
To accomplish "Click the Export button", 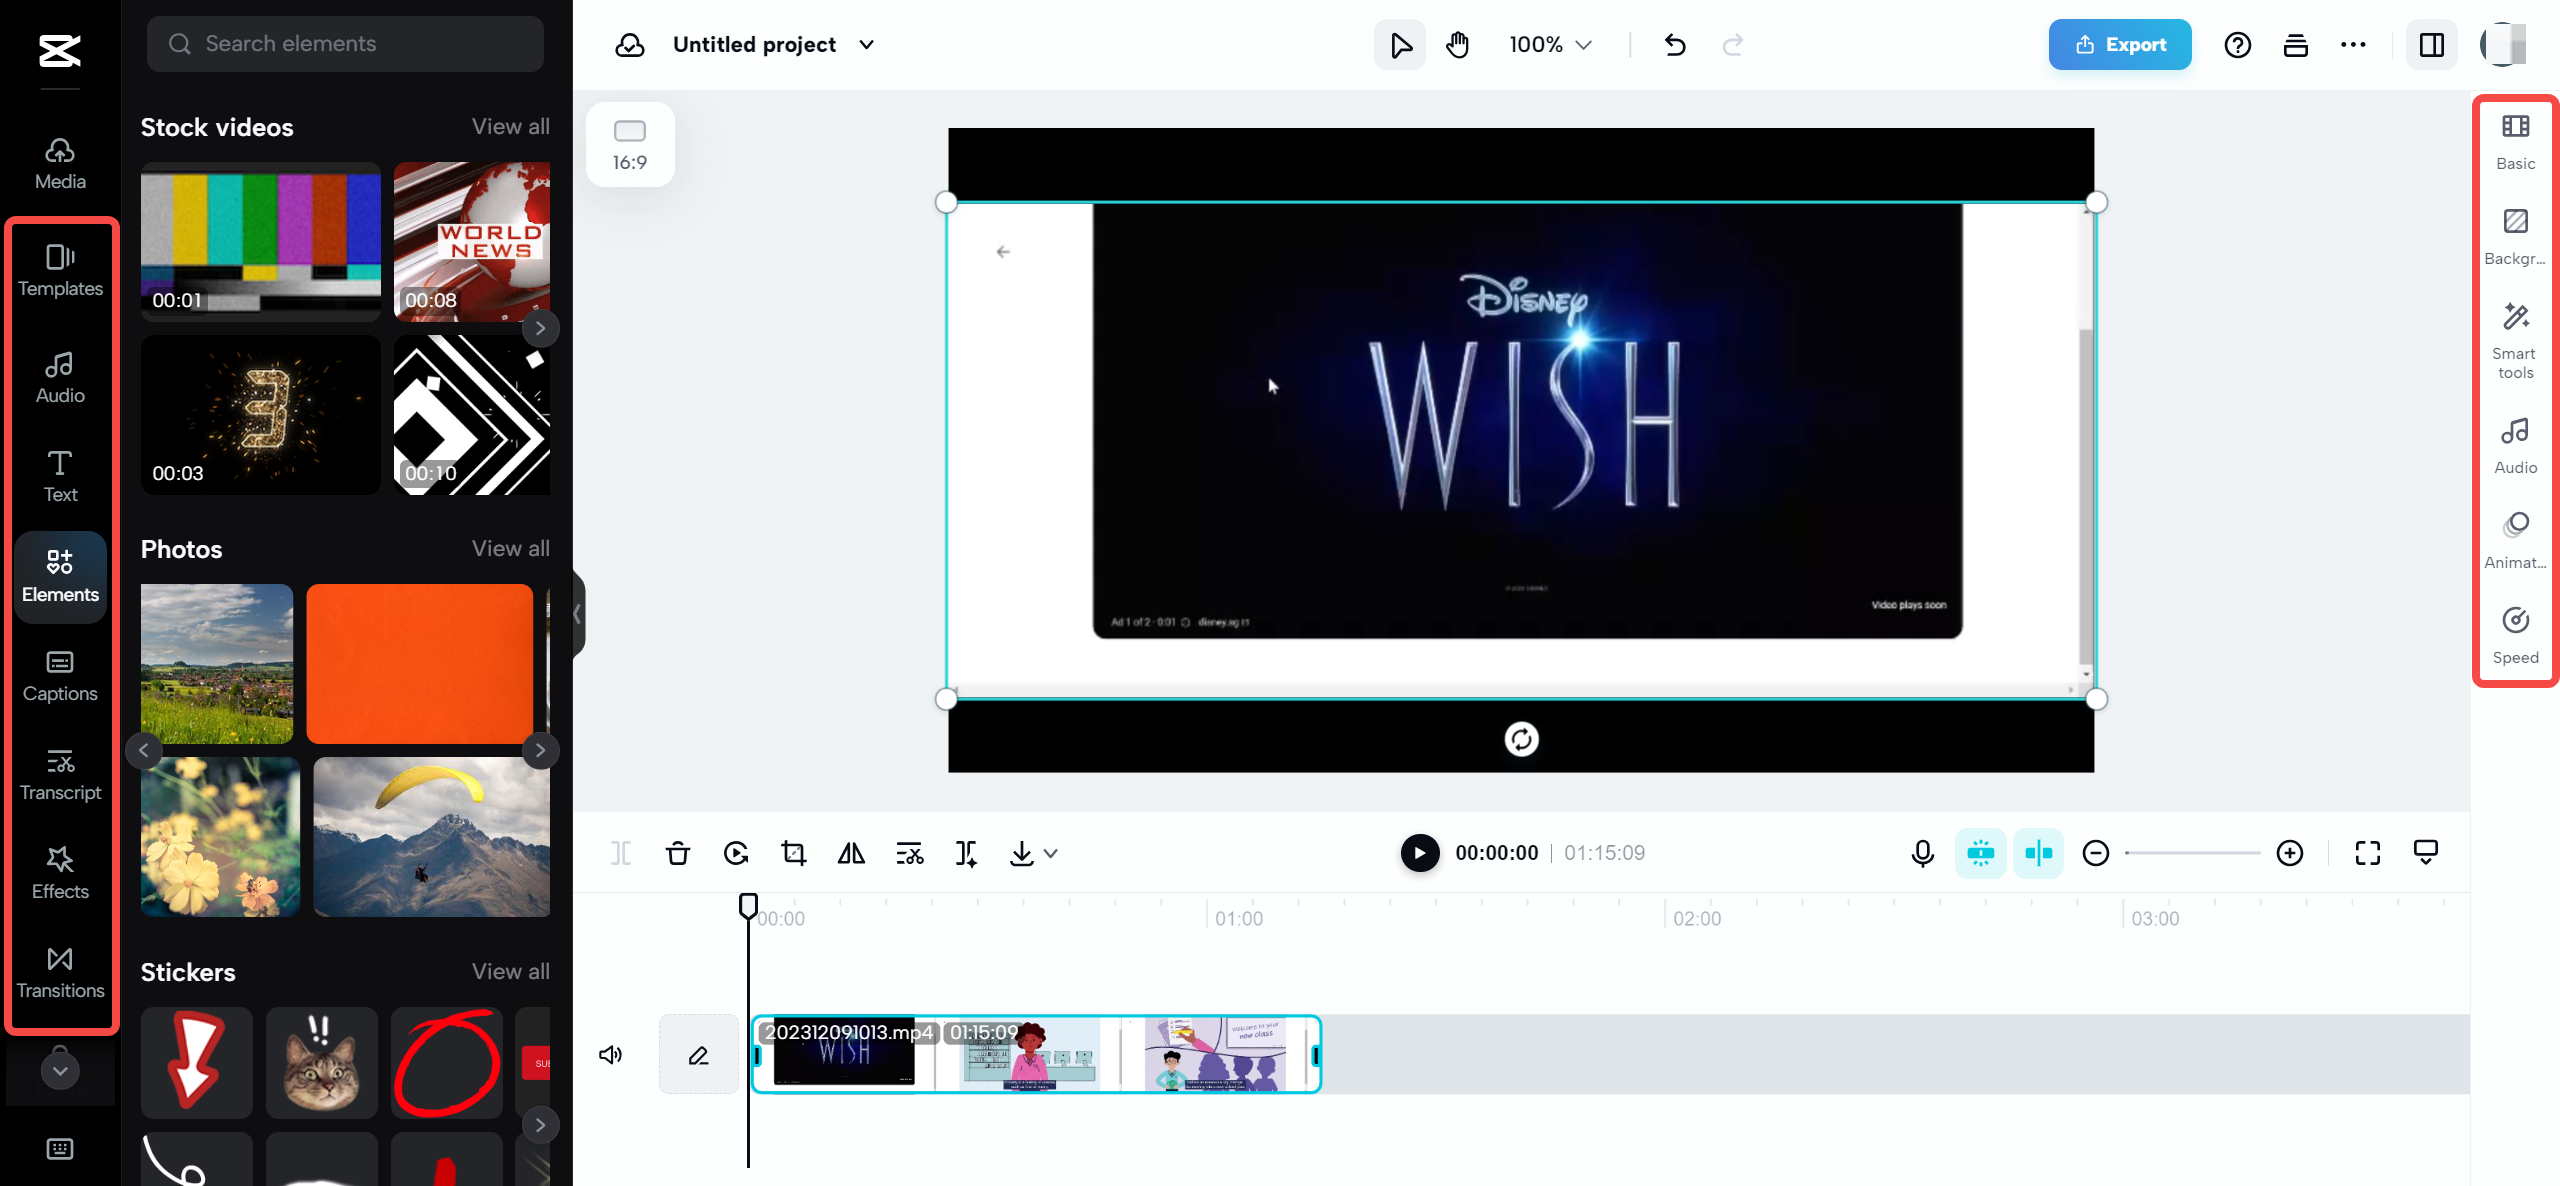I will tap(2119, 44).
